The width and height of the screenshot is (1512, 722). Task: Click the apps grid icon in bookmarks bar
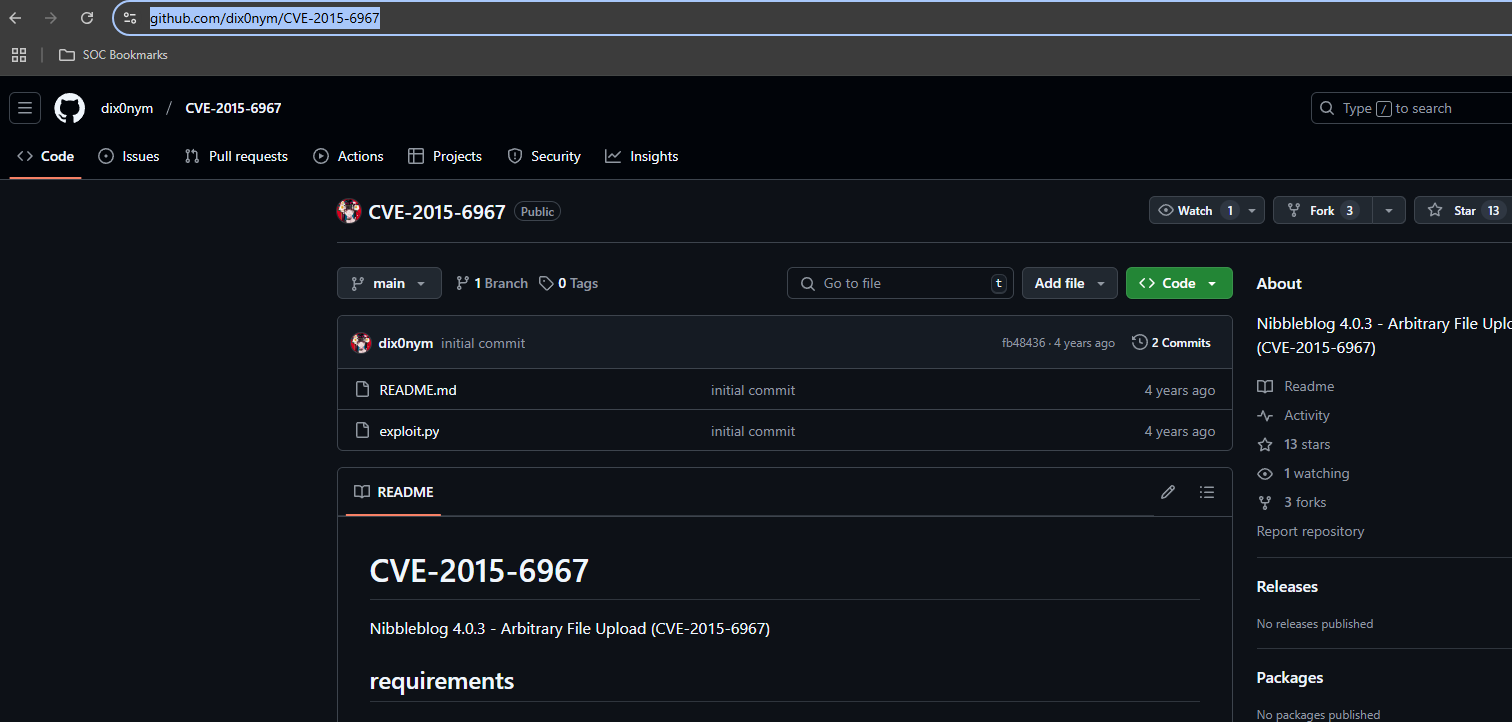point(19,55)
